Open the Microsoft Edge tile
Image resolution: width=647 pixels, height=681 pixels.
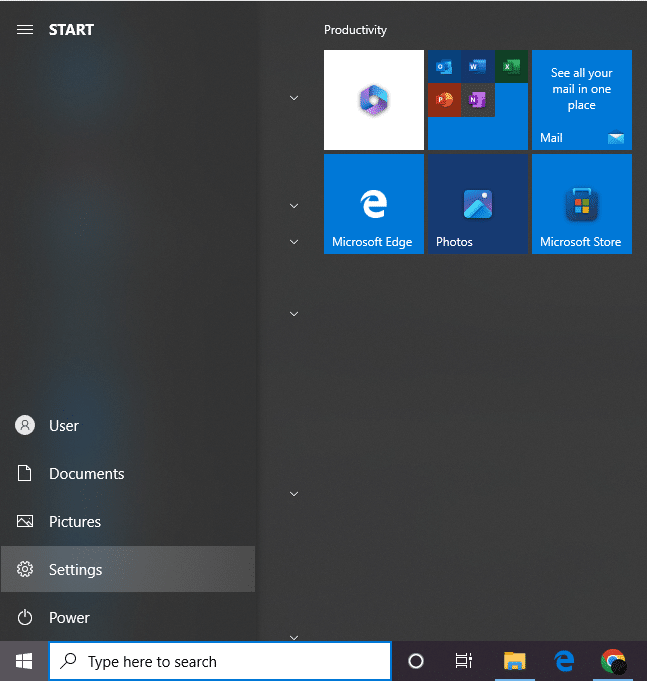[373, 204]
